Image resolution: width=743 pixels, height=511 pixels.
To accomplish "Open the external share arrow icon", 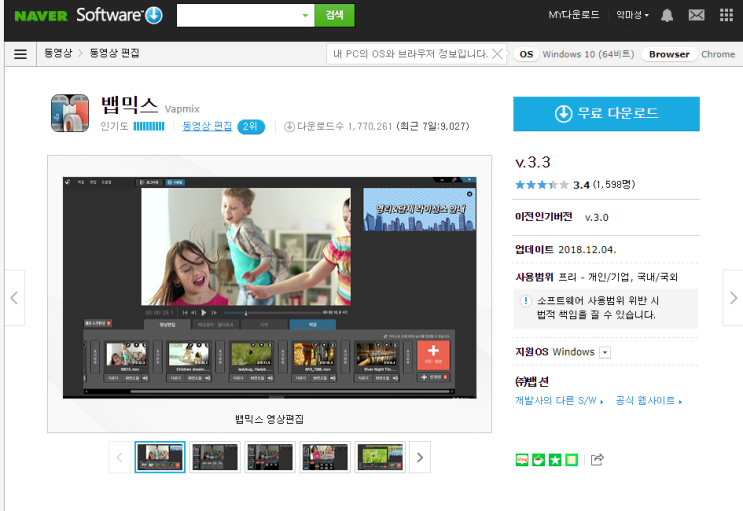I will (x=597, y=459).
